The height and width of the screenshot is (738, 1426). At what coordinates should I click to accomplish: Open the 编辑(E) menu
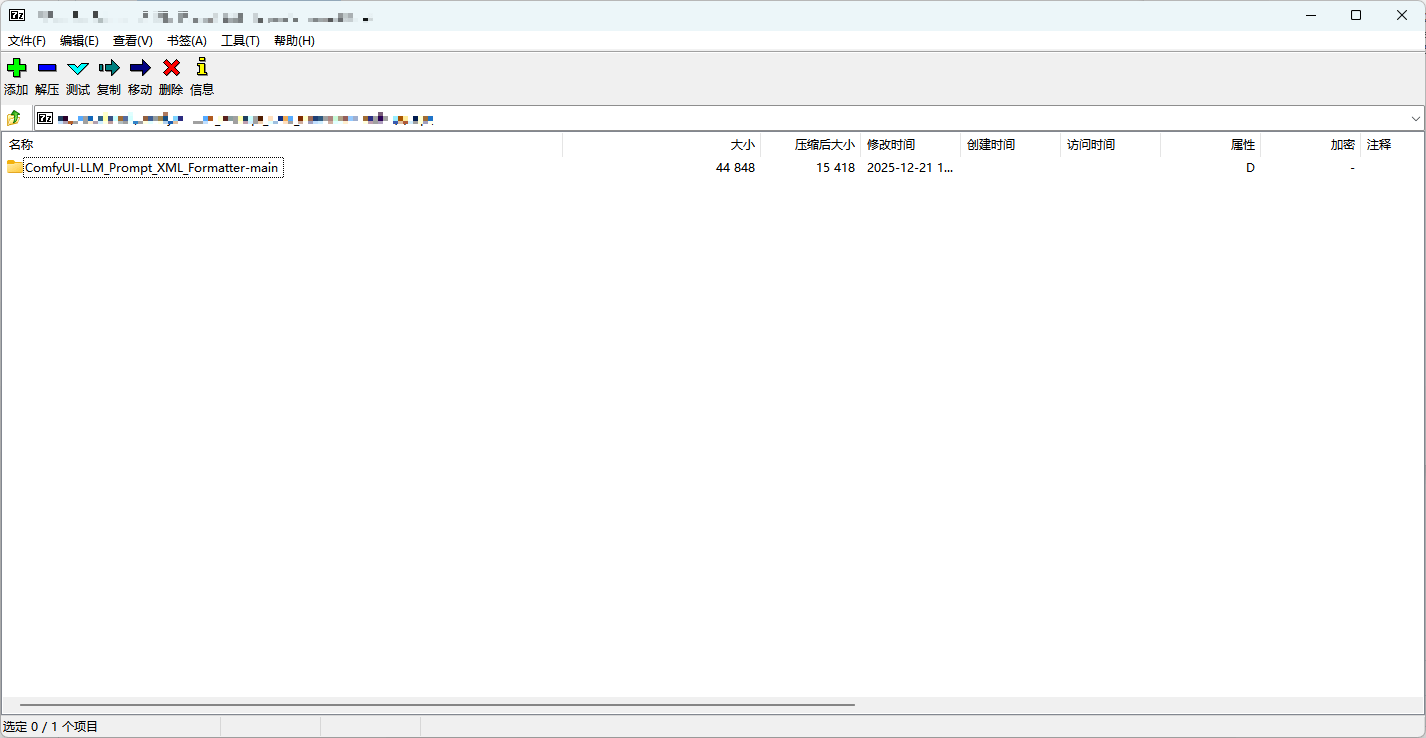point(79,41)
